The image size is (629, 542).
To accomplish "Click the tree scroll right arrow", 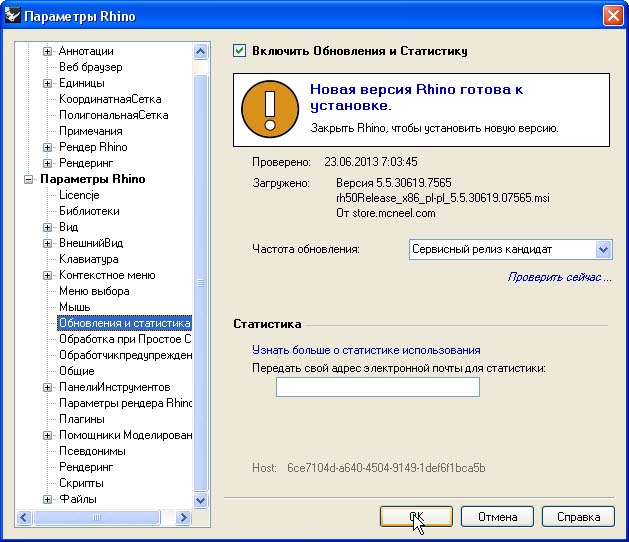I will coord(184,517).
